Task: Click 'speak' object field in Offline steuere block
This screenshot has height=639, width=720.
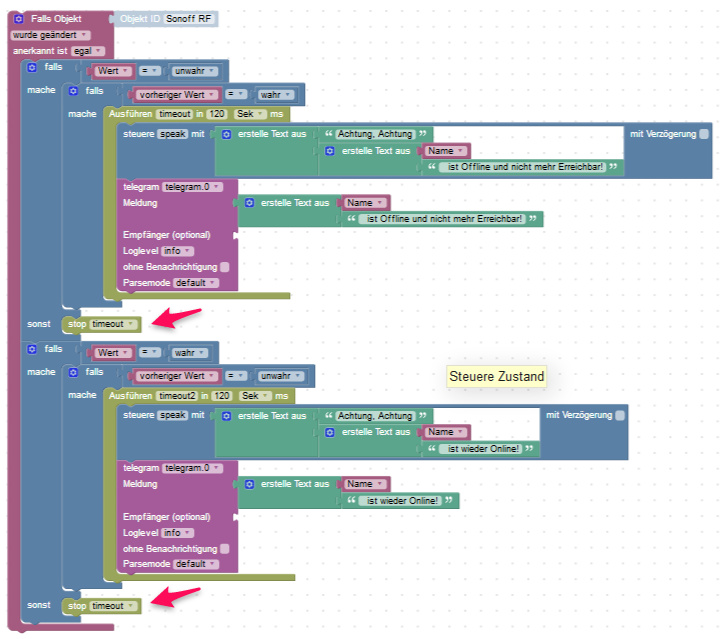Action: pos(173,134)
